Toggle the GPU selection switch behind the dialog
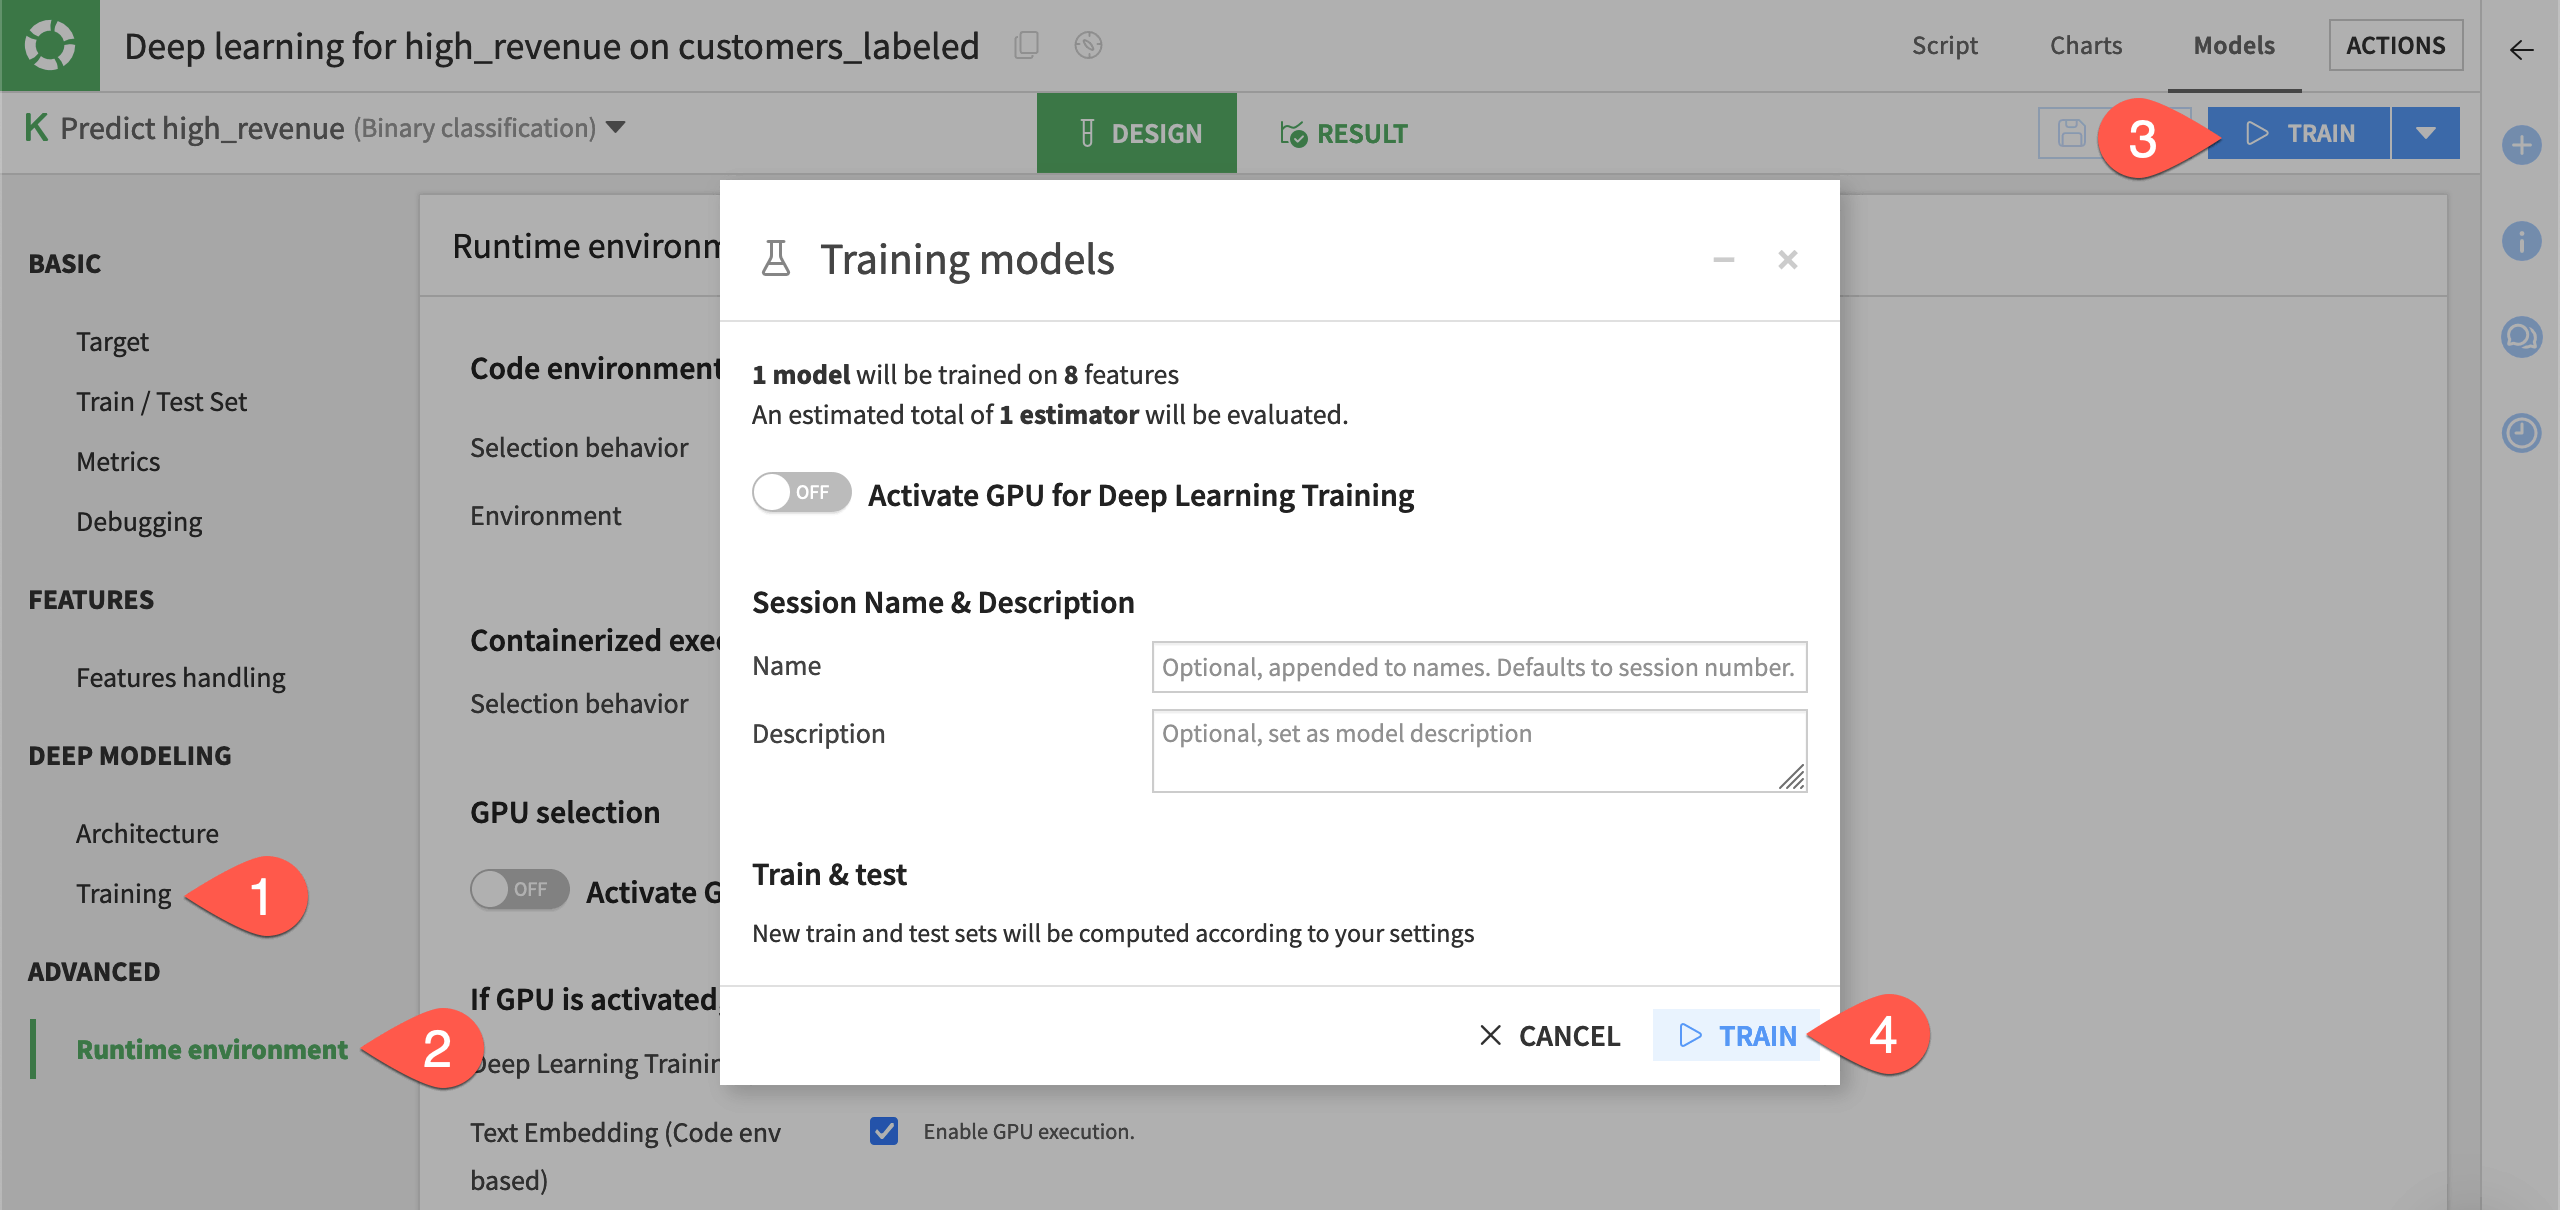 coord(518,889)
